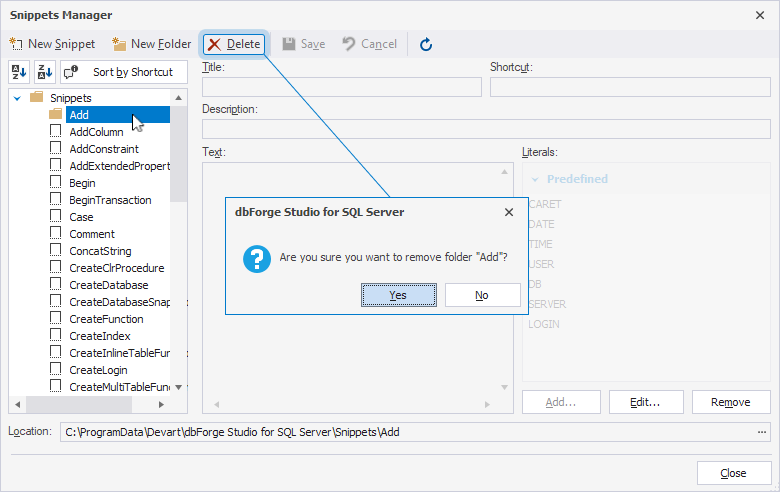The height and width of the screenshot is (492, 780).
Task: Toggle Sort by Shortcut
Action: click(124, 72)
